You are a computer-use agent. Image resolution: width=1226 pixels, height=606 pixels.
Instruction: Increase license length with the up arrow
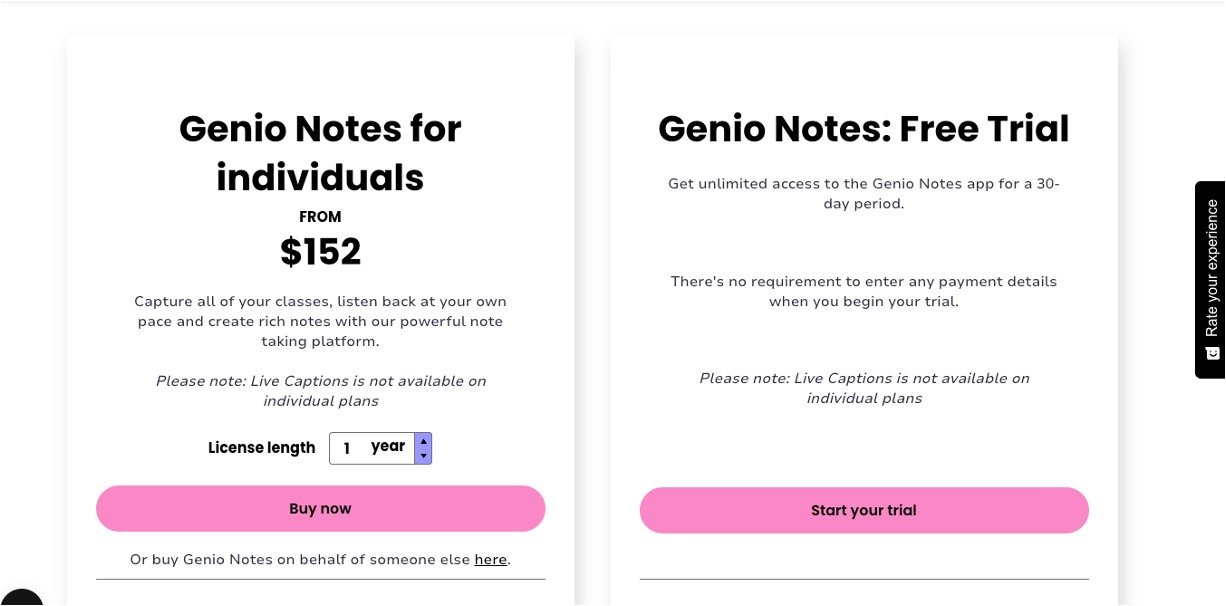[423, 440]
